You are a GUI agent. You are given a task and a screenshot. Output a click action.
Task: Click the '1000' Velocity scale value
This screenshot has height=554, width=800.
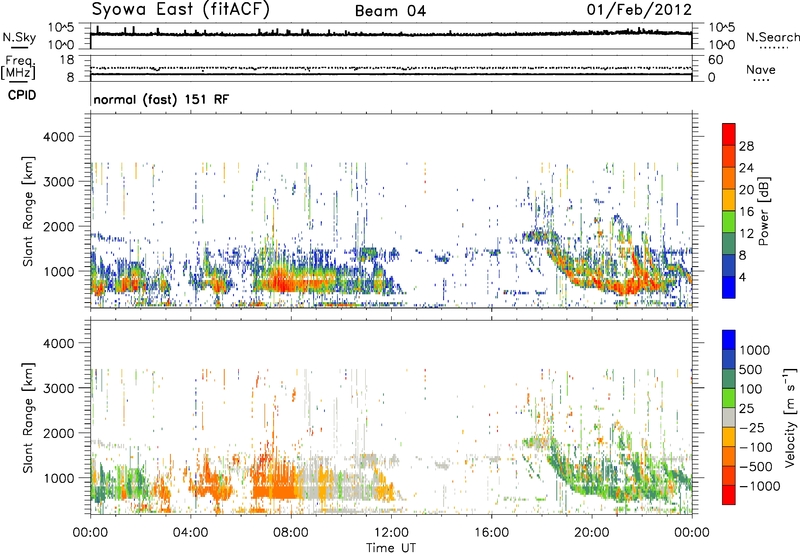(x=755, y=350)
